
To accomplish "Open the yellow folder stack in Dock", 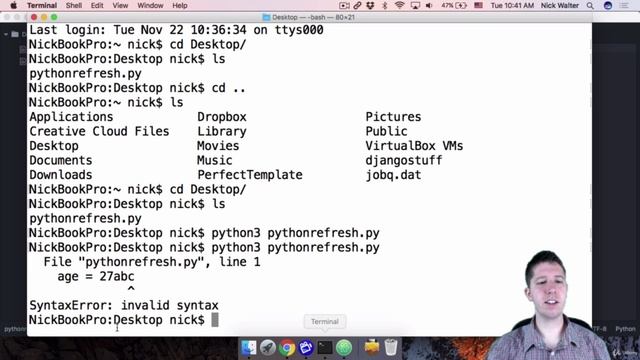I will (372, 347).
